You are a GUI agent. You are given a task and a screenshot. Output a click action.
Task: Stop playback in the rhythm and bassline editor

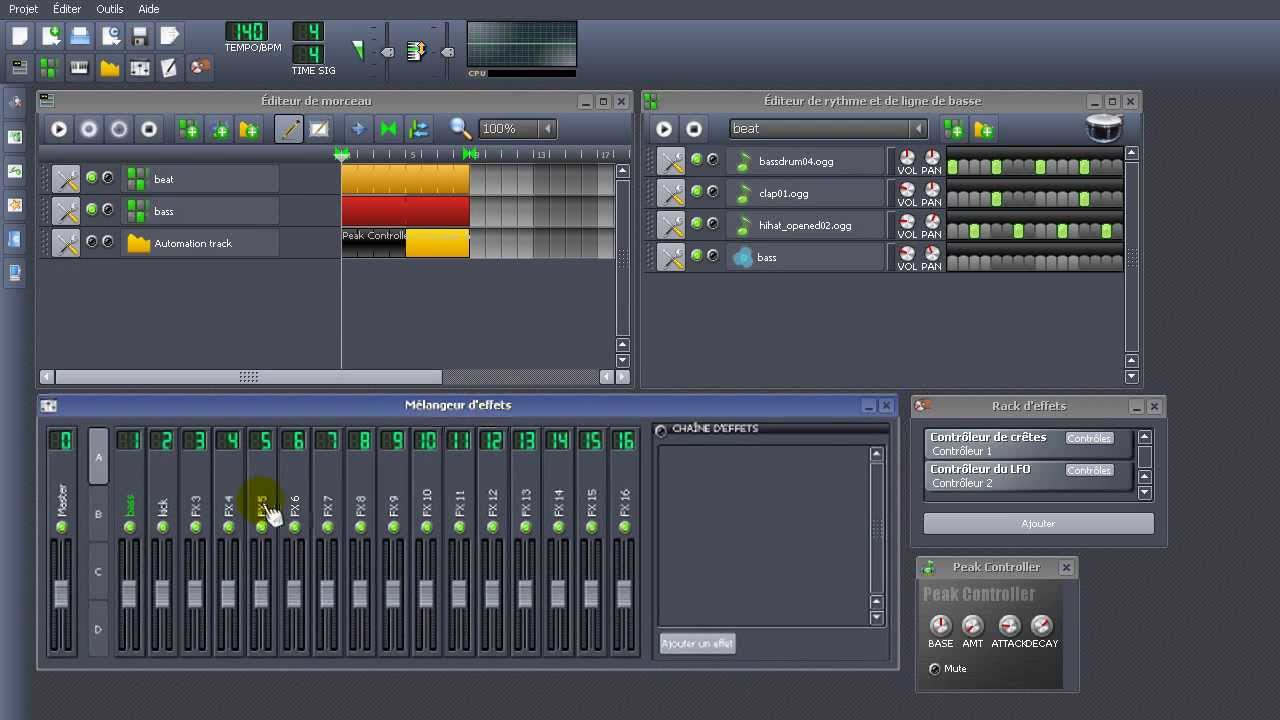pyautogui.click(x=694, y=129)
